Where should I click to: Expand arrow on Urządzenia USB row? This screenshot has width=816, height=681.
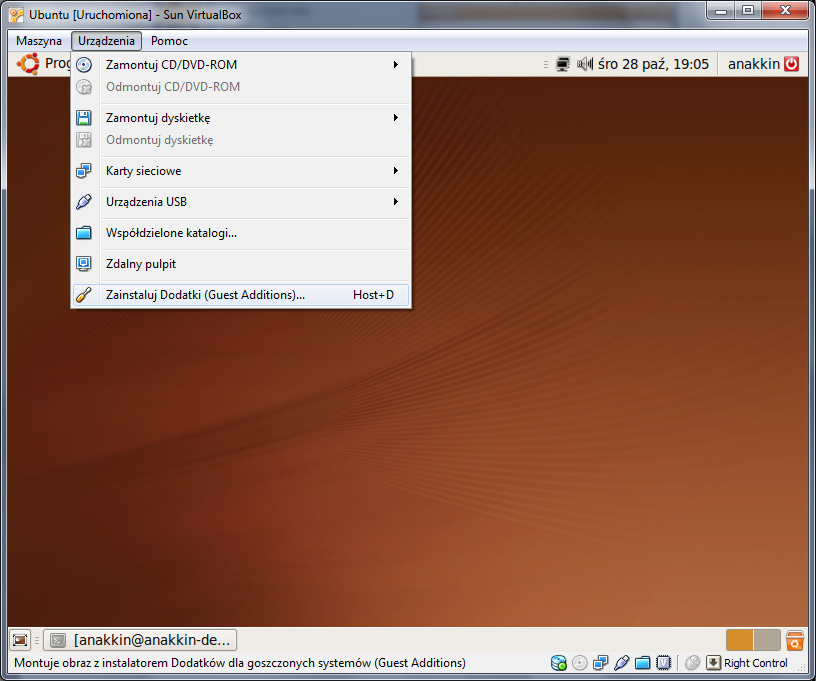click(x=396, y=202)
